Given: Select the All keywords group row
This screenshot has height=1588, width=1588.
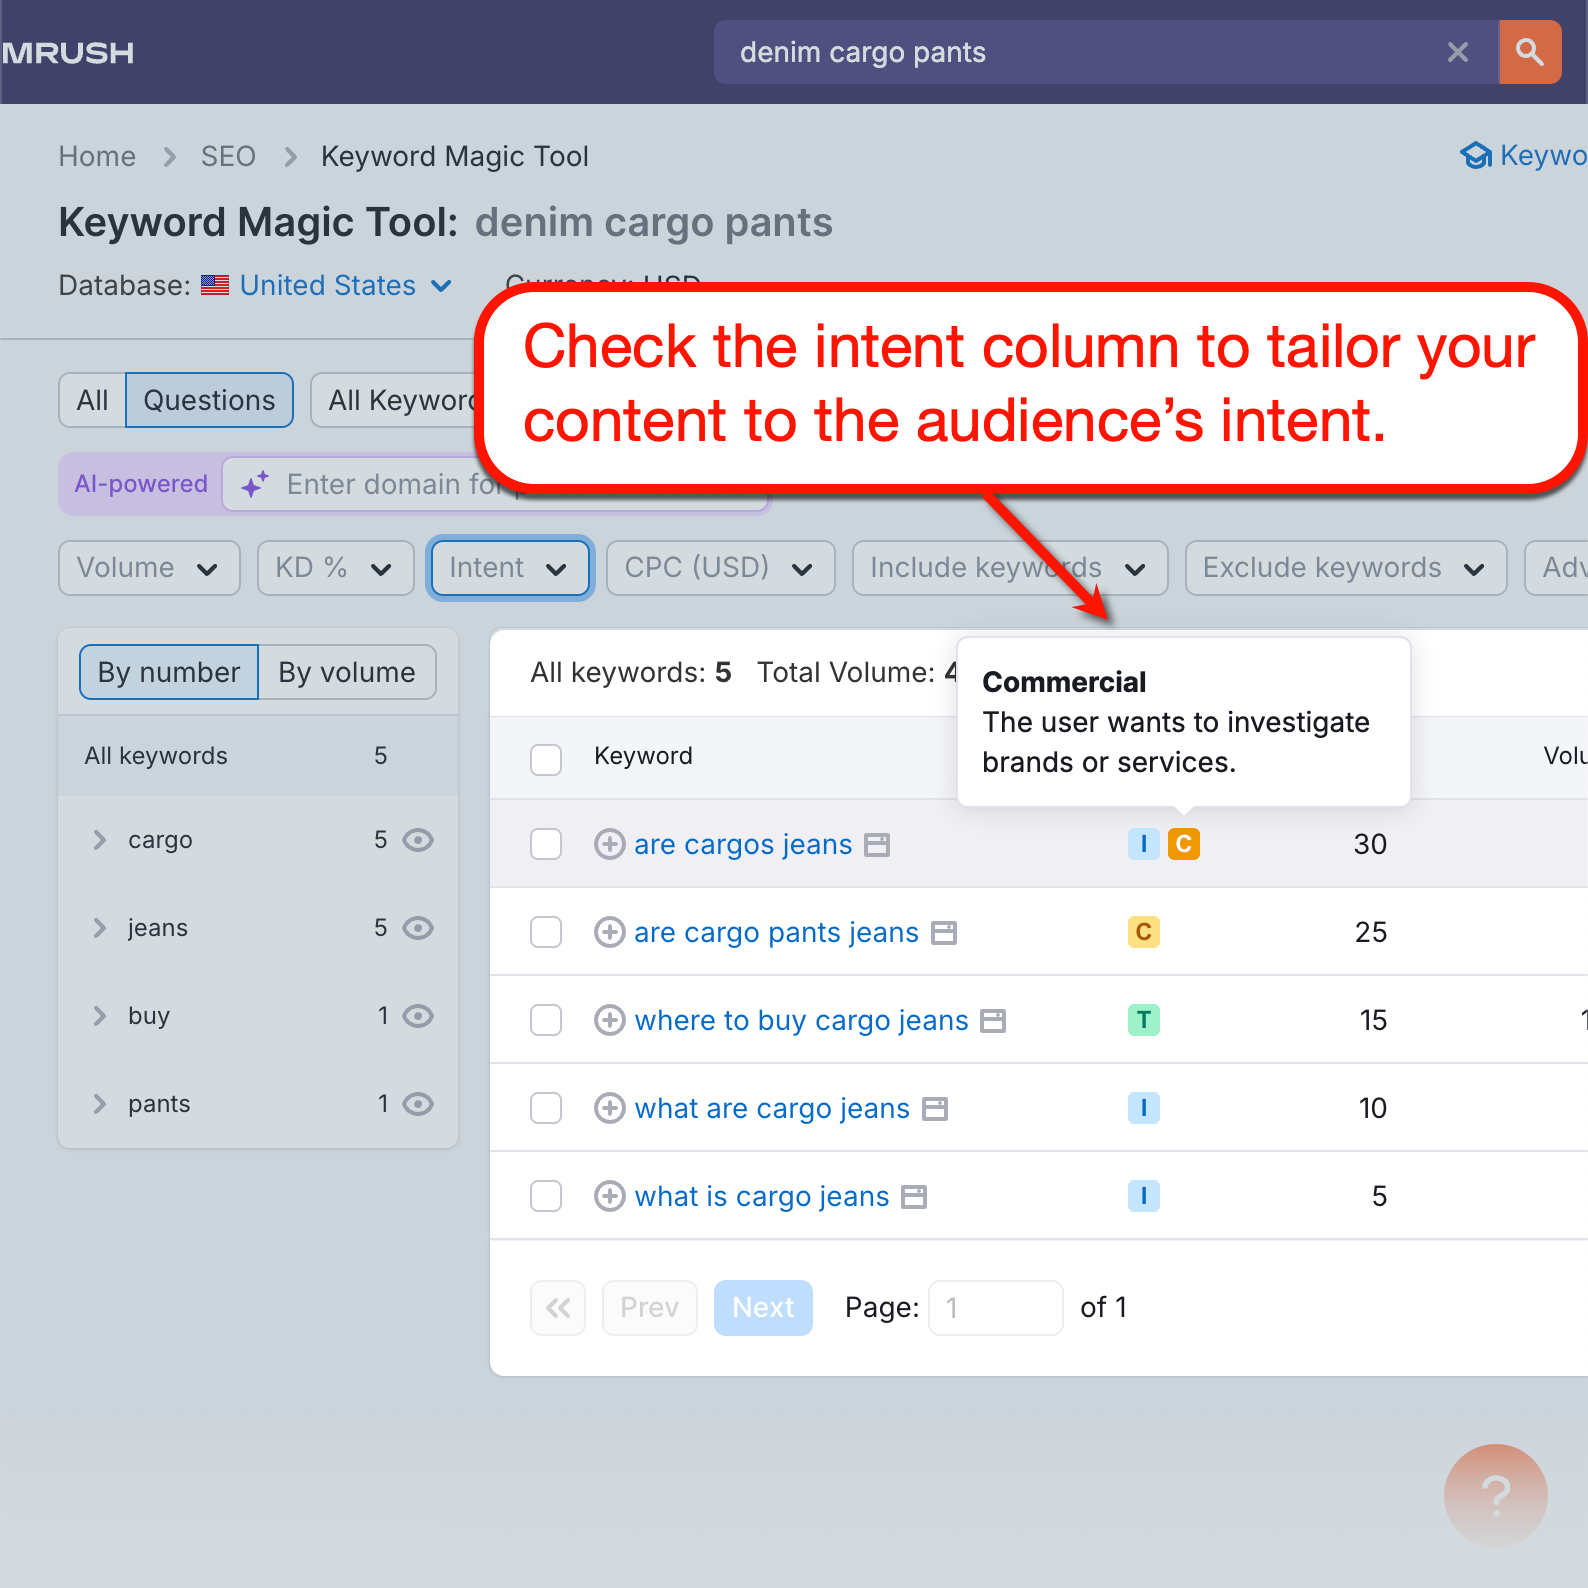Looking at the screenshot, I should pos(258,756).
